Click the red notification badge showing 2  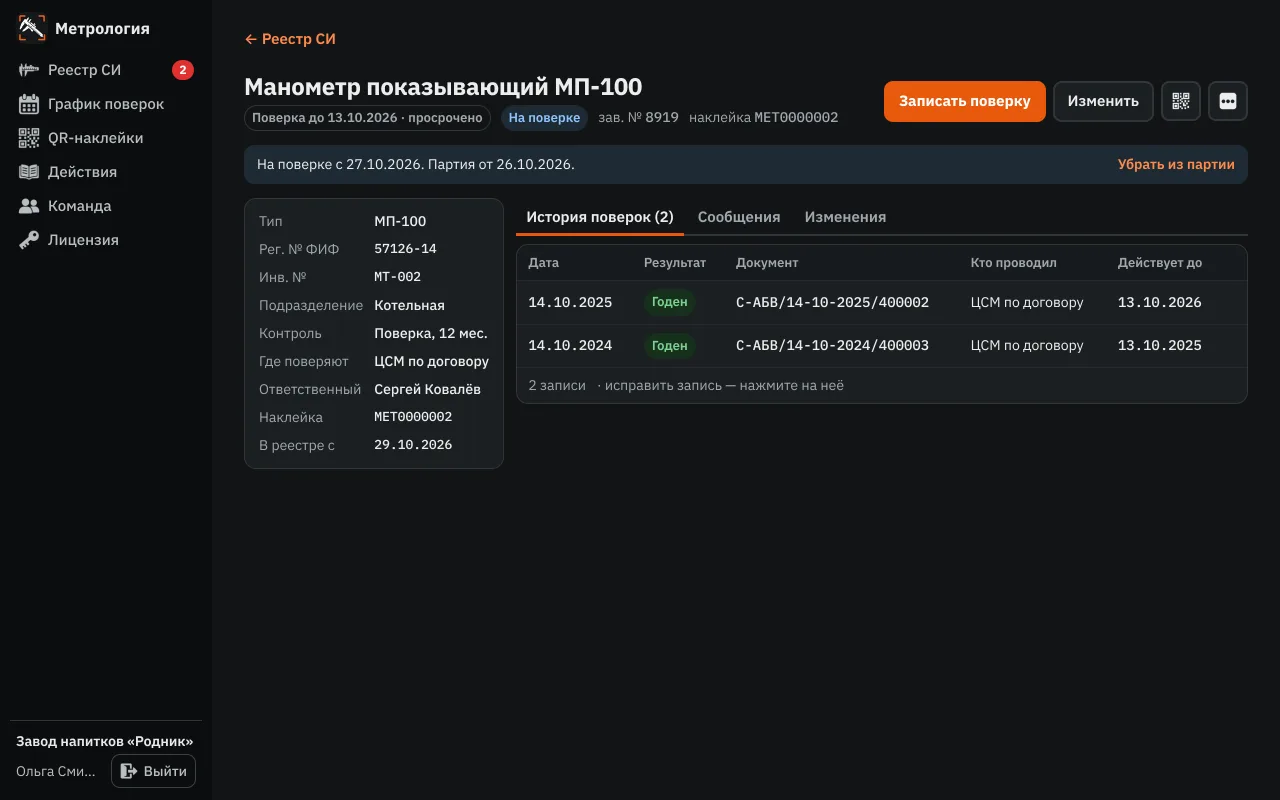(182, 70)
